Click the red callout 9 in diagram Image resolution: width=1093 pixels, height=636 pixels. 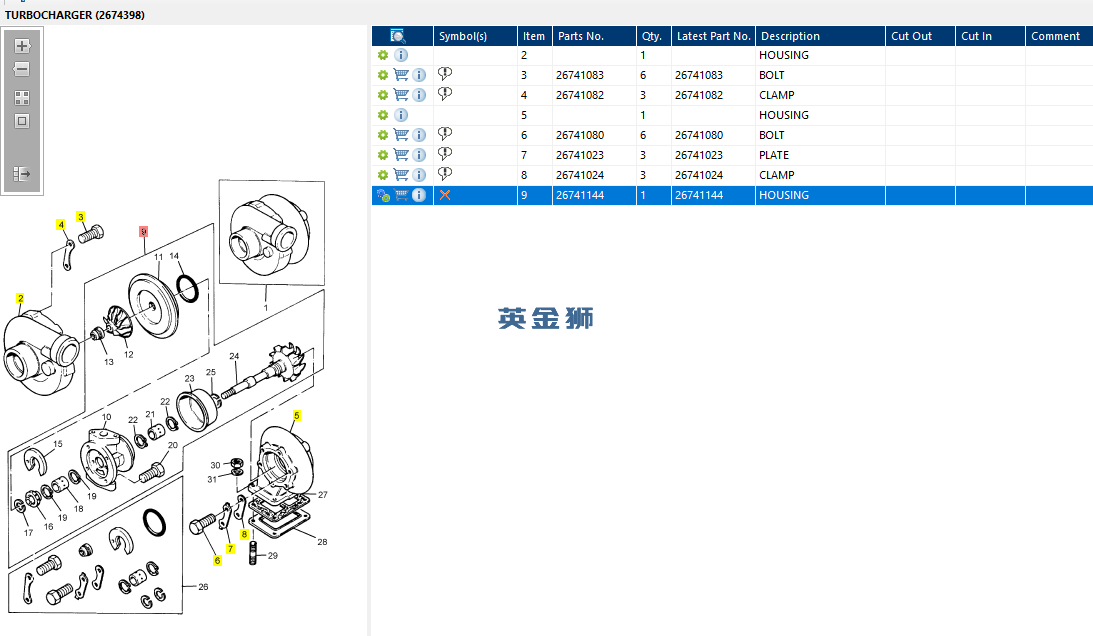143,232
